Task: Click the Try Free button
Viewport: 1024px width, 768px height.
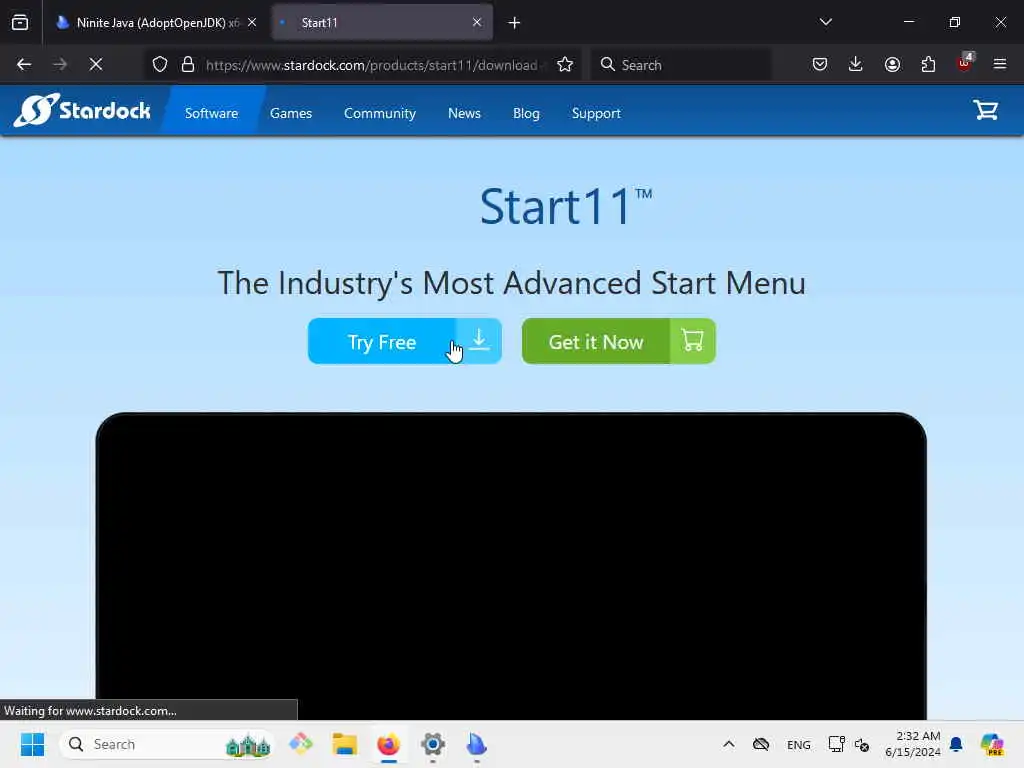Action: click(x=405, y=341)
